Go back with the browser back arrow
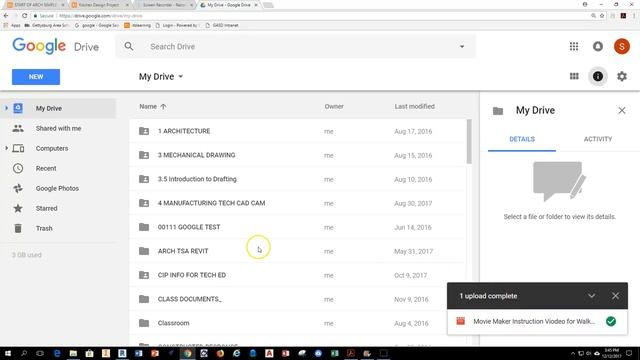 [x=6, y=16]
